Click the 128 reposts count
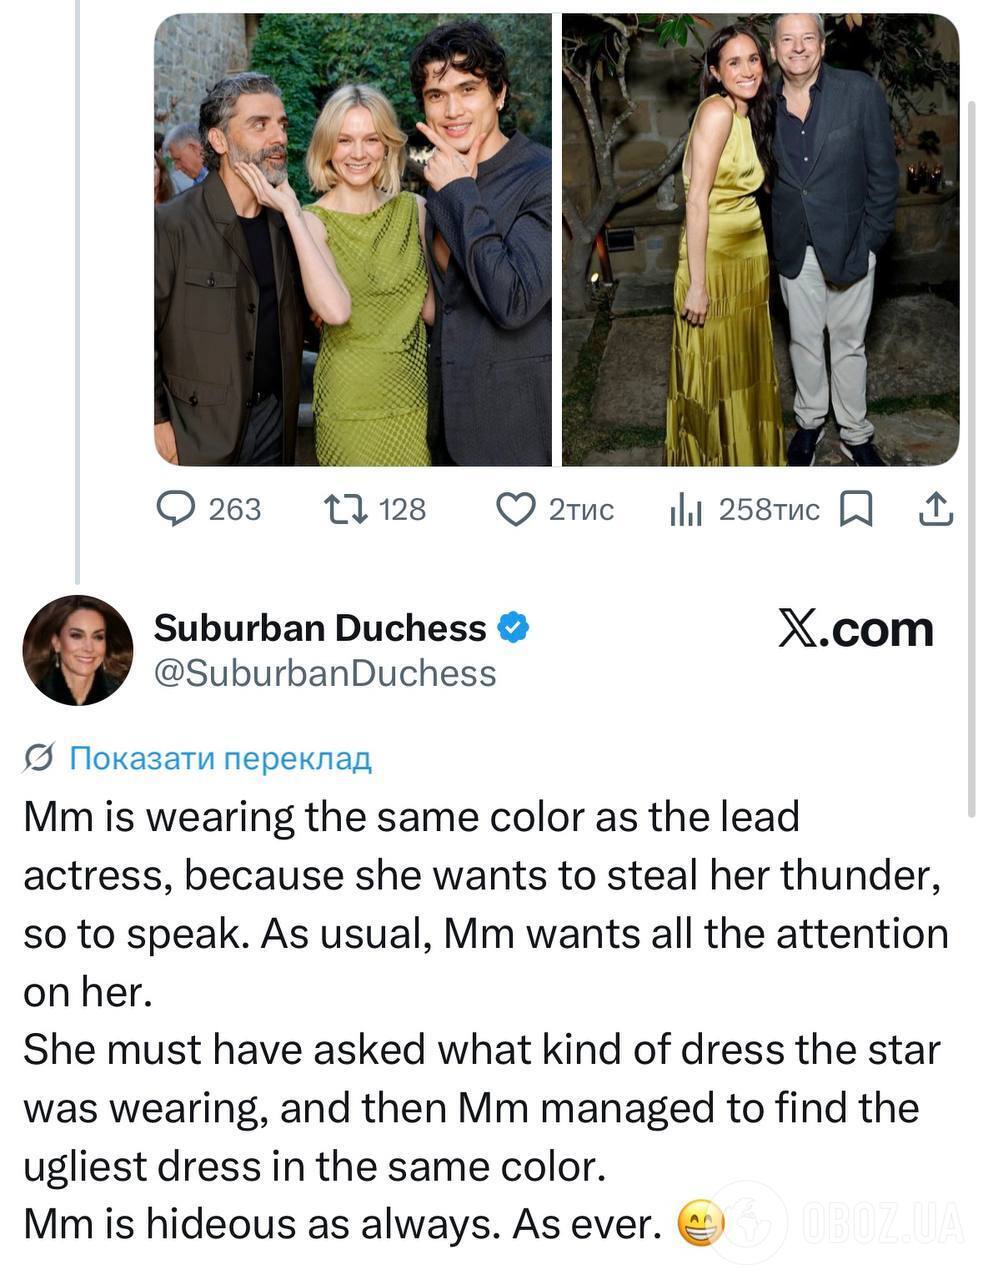This screenshot has height=1280, width=983. click(x=402, y=510)
